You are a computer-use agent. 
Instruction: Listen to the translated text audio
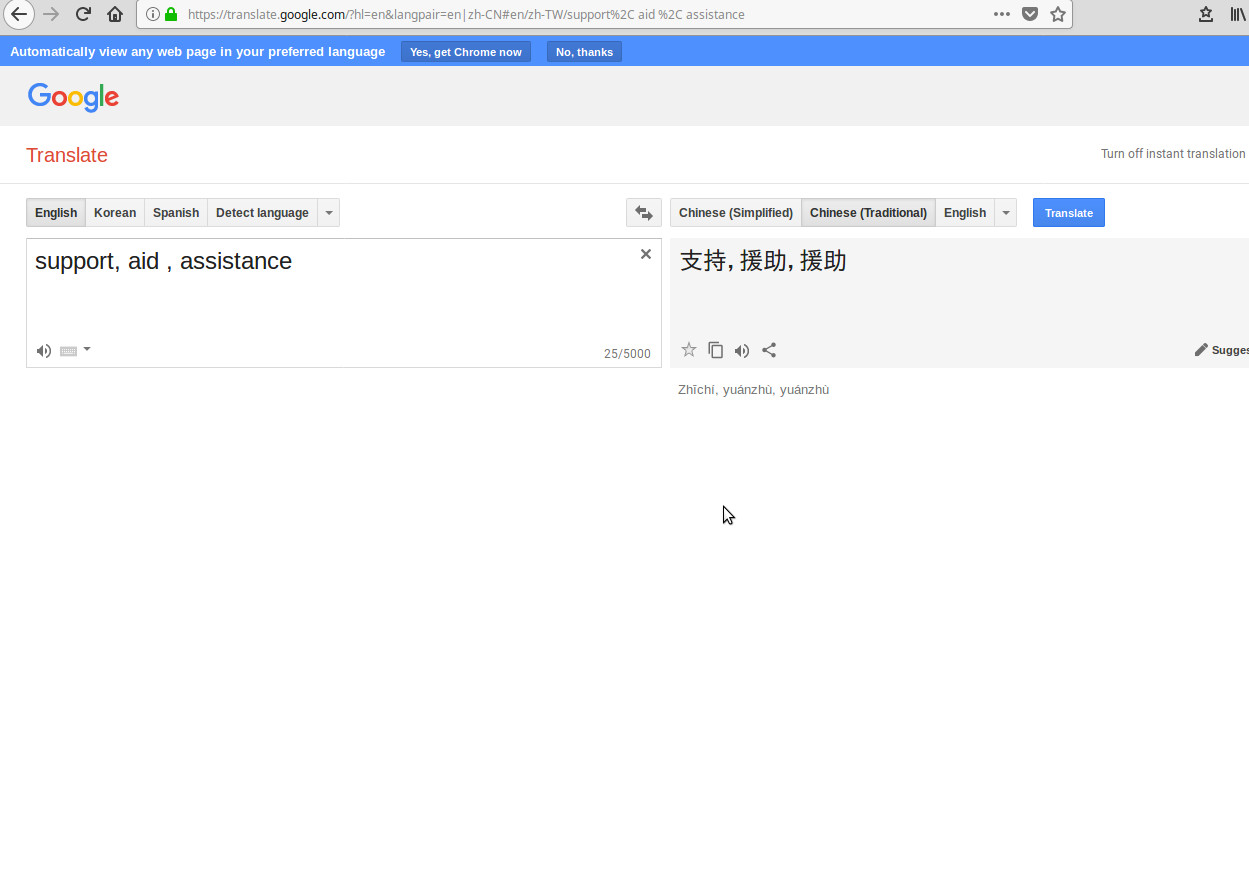coord(742,350)
